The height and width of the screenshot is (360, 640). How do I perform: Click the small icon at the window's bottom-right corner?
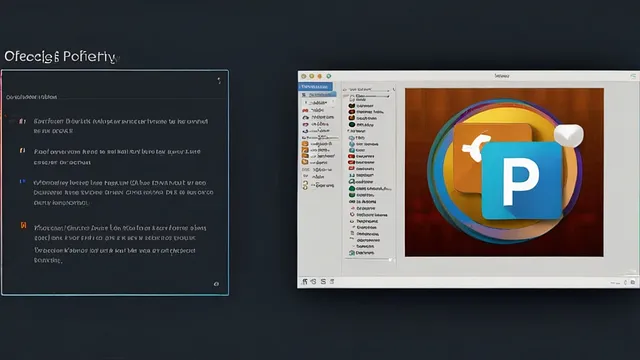pyautogui.click(x=633, y=282)
